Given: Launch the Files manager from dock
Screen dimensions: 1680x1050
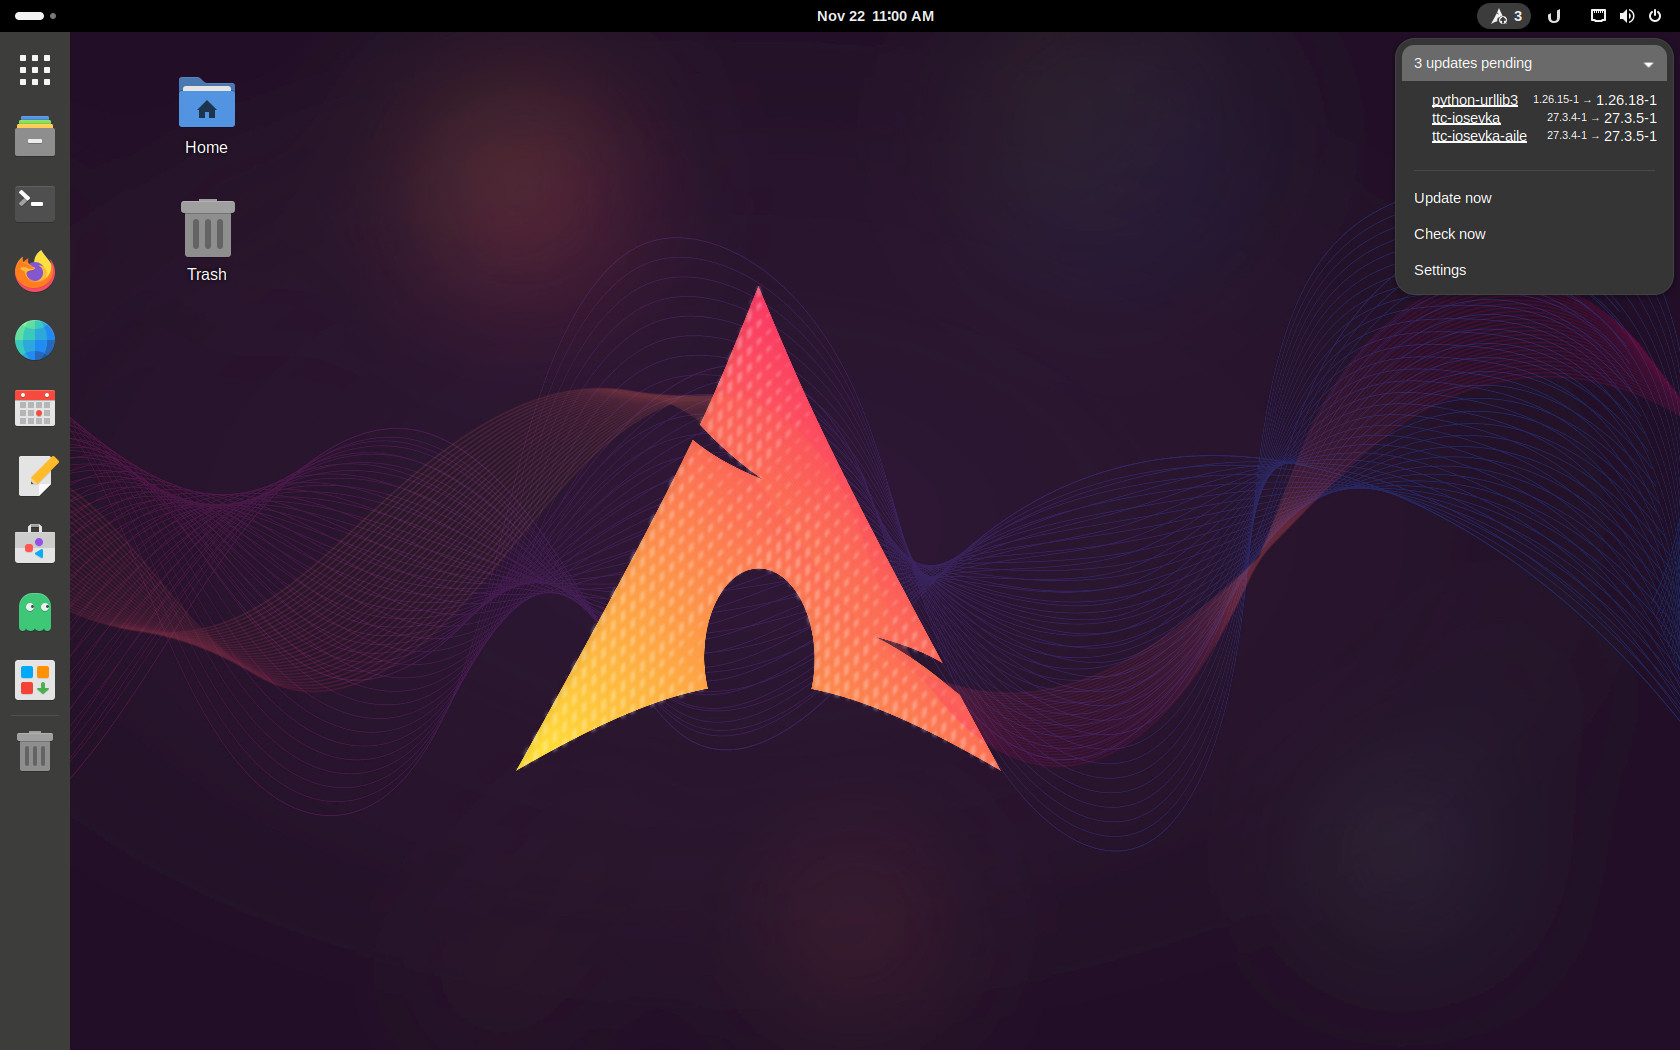Looking at the screenshot, I should tap(35, 136).
